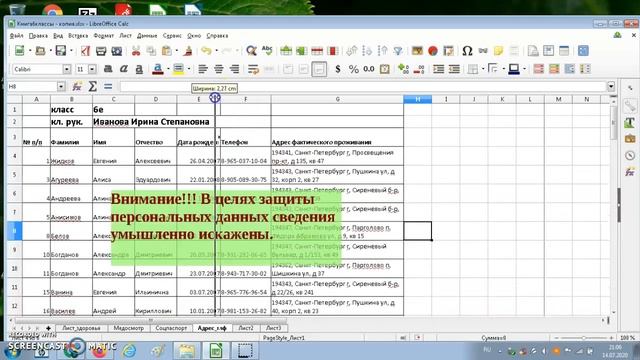The image size is (640, 360).
Task: Click the Sum sigma icon
Action: tap(93, 86)
